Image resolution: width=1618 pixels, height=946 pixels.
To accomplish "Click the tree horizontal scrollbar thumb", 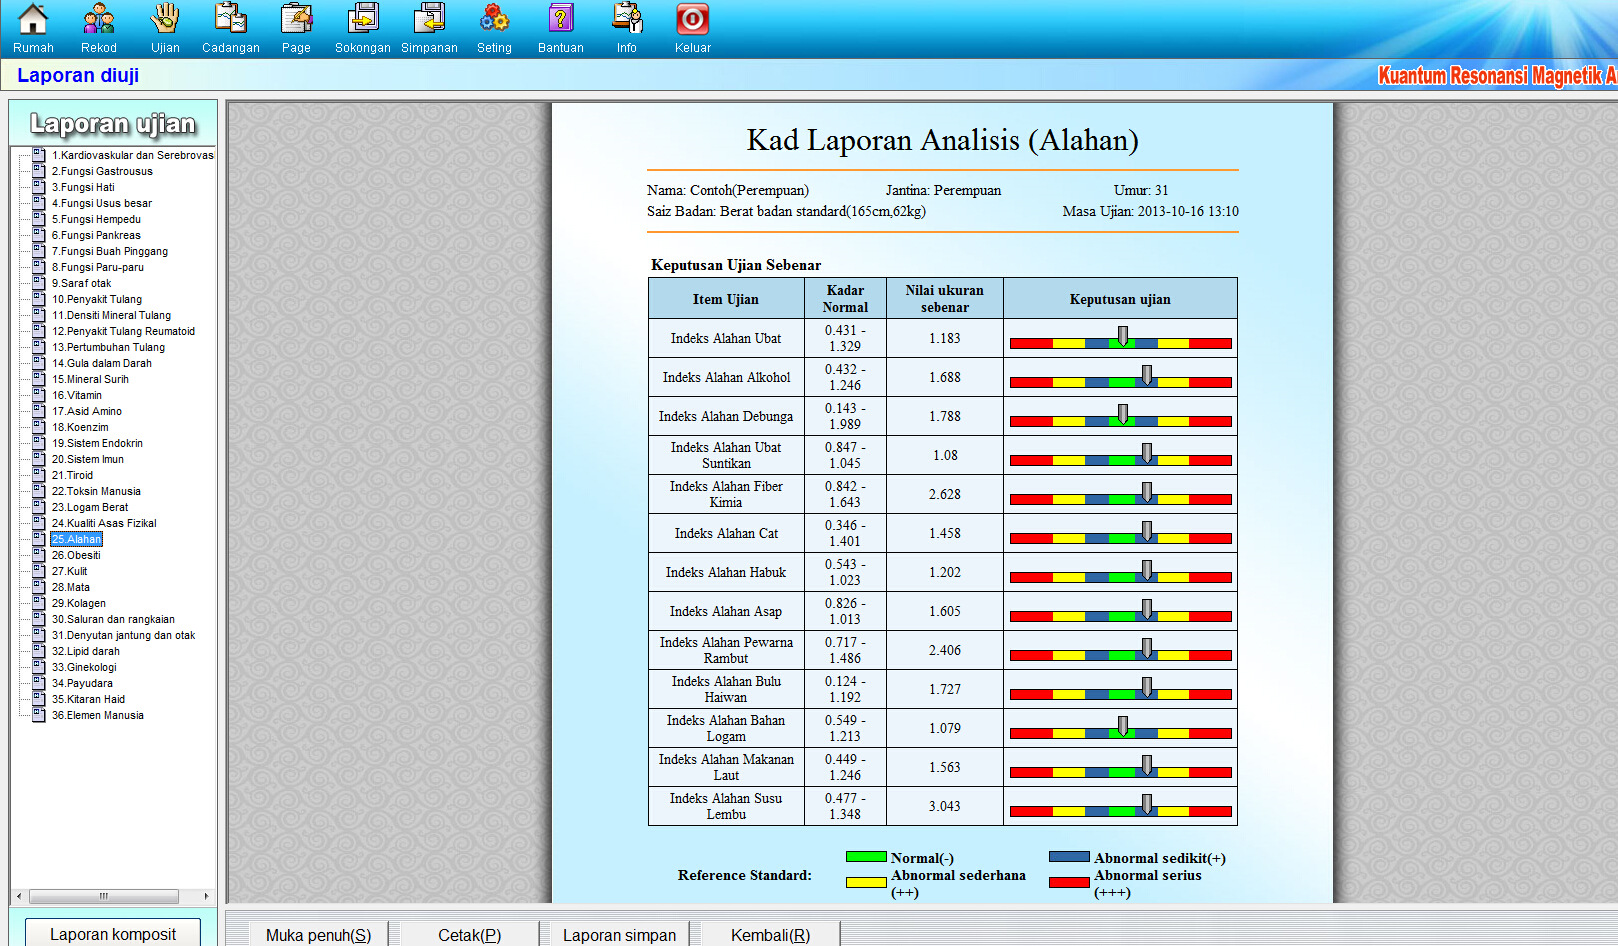I will pos(104,896).
